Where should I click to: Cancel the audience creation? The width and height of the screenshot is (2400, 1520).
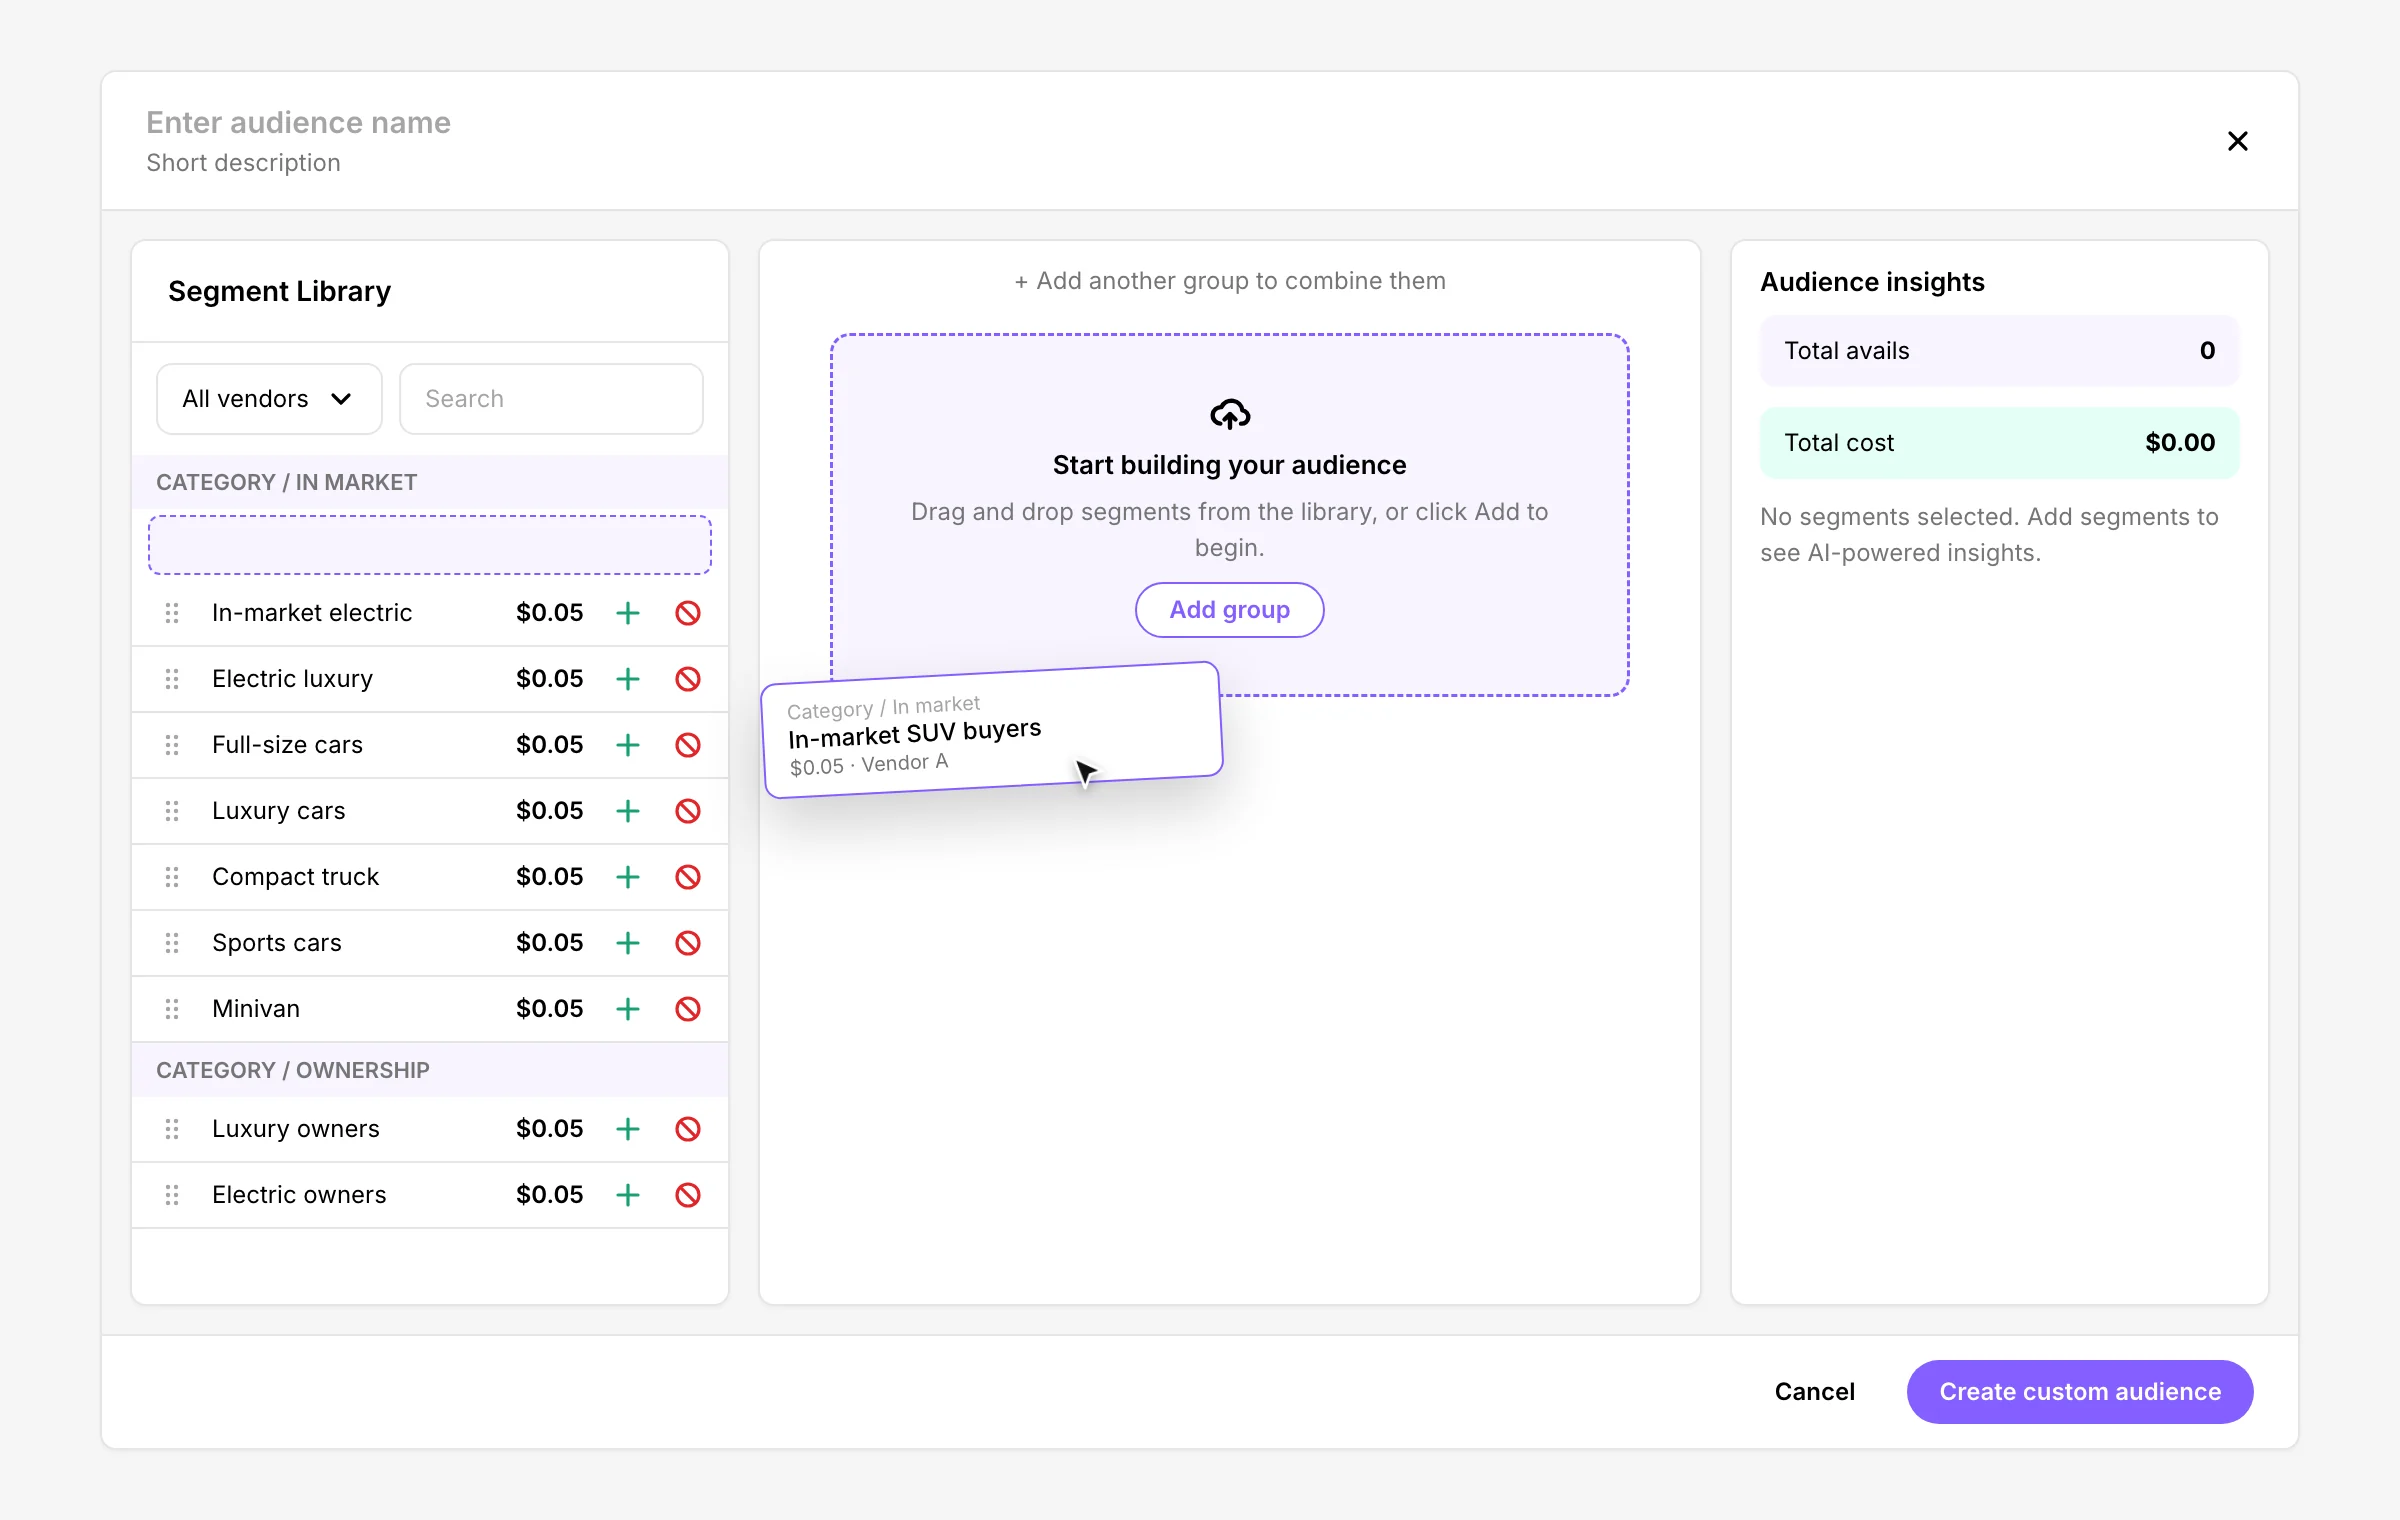1814,1392
